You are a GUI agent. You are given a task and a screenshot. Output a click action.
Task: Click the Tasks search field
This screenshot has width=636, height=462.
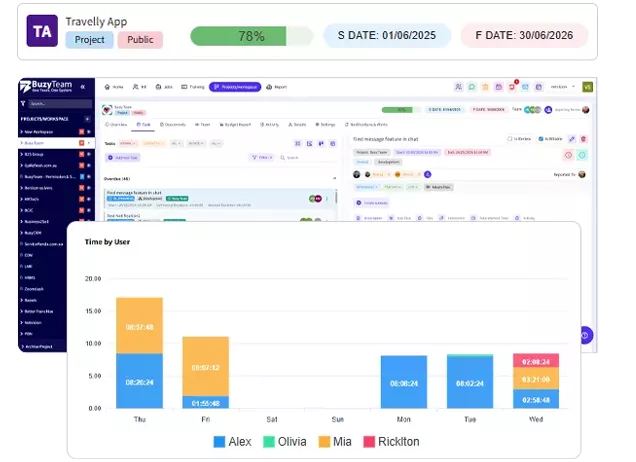coord(307,157)
